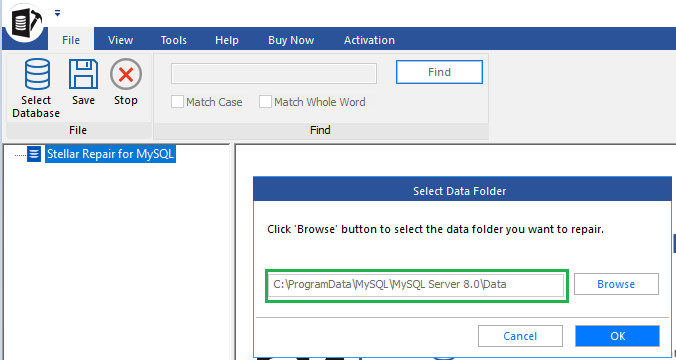Open the Help tab
The height and width of the screenshot is (360, 676).
pyautogui.click(x=227, y=40)
